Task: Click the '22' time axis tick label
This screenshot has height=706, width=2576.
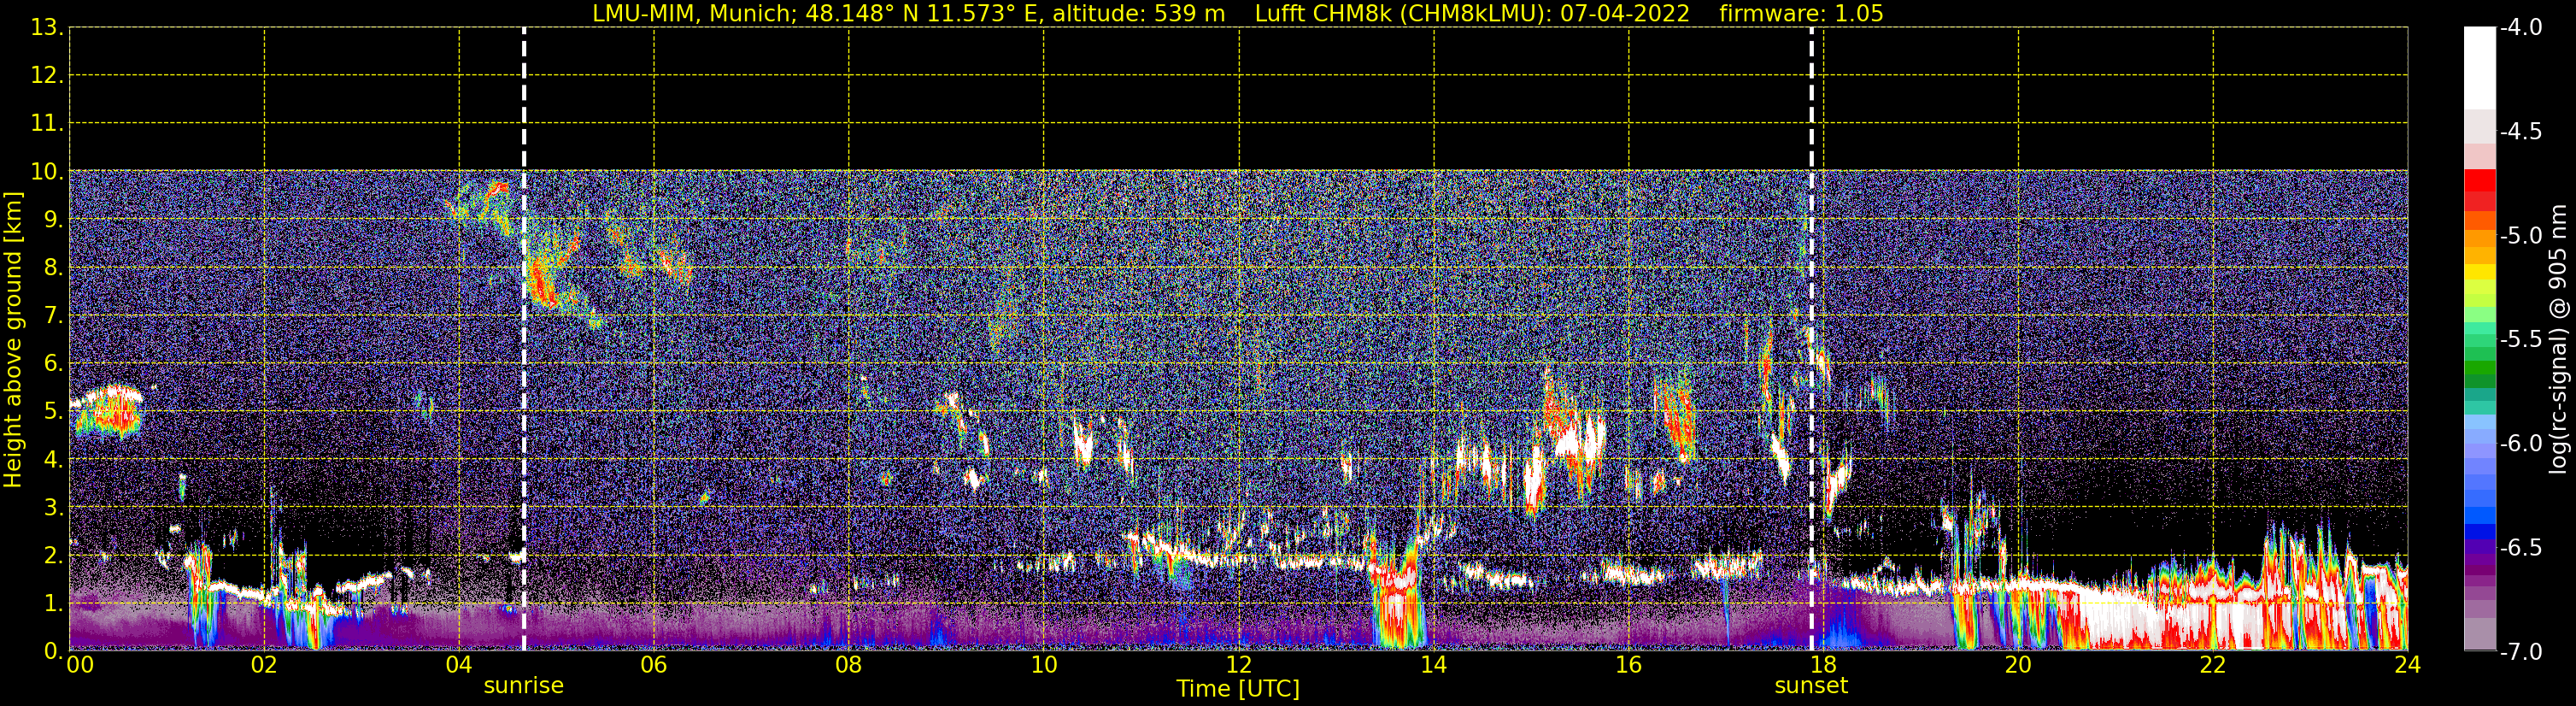Action: (x=2213, y=665)
